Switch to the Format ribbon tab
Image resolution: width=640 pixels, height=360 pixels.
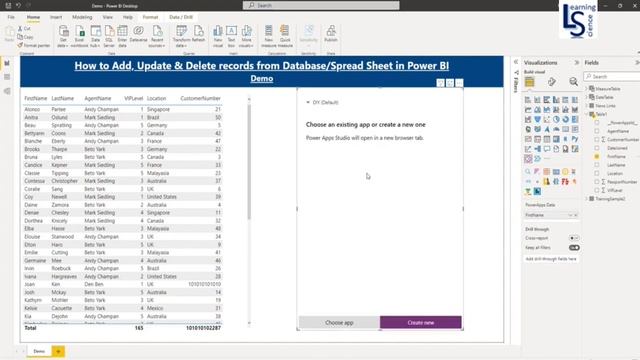(x=150, y=17)
